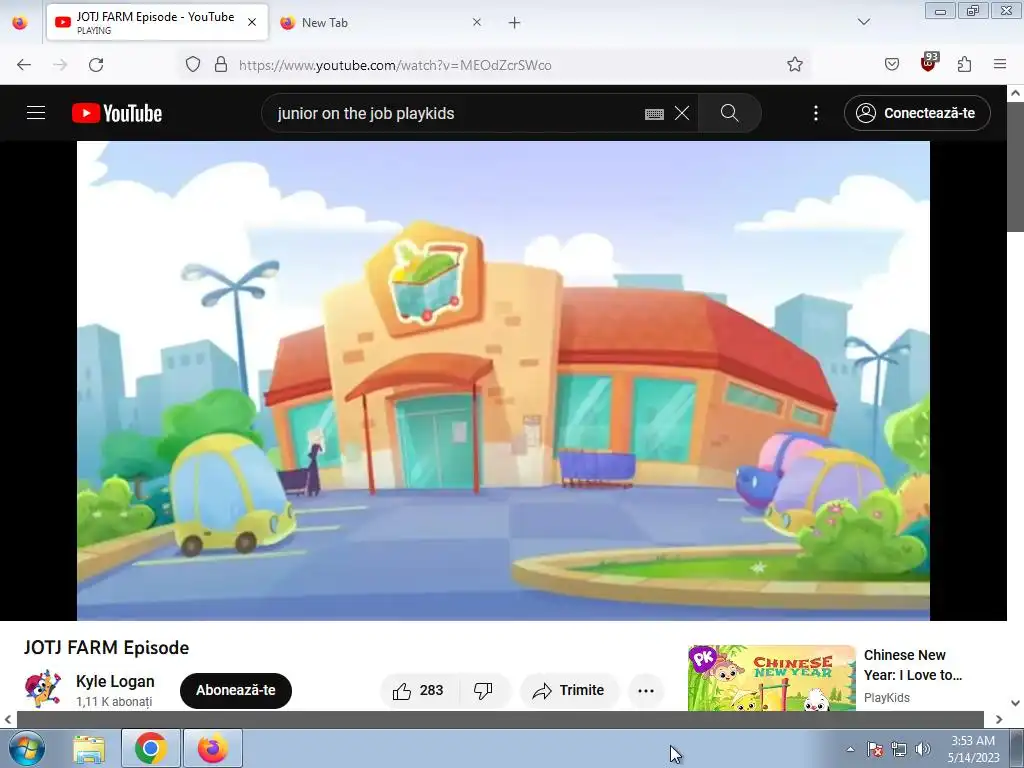Open network status tray icon
Viewport: 1024px width, 768px height.
coord(899,749)
